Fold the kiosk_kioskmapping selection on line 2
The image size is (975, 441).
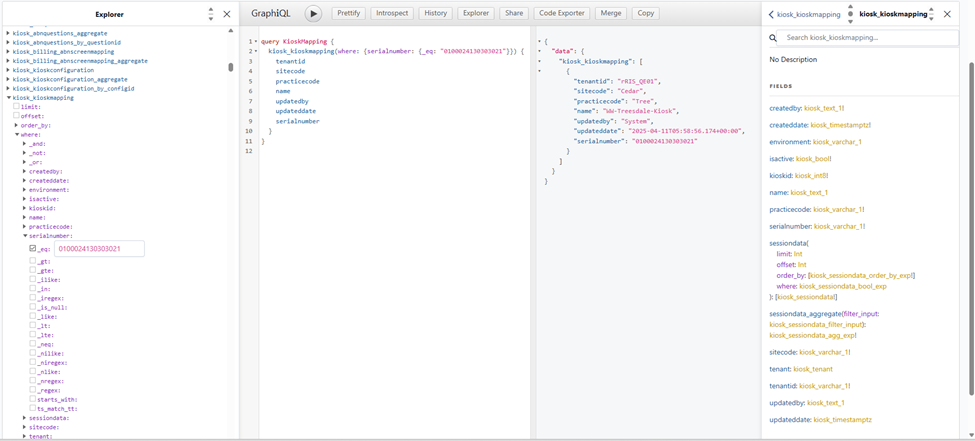tap(256, 51)
